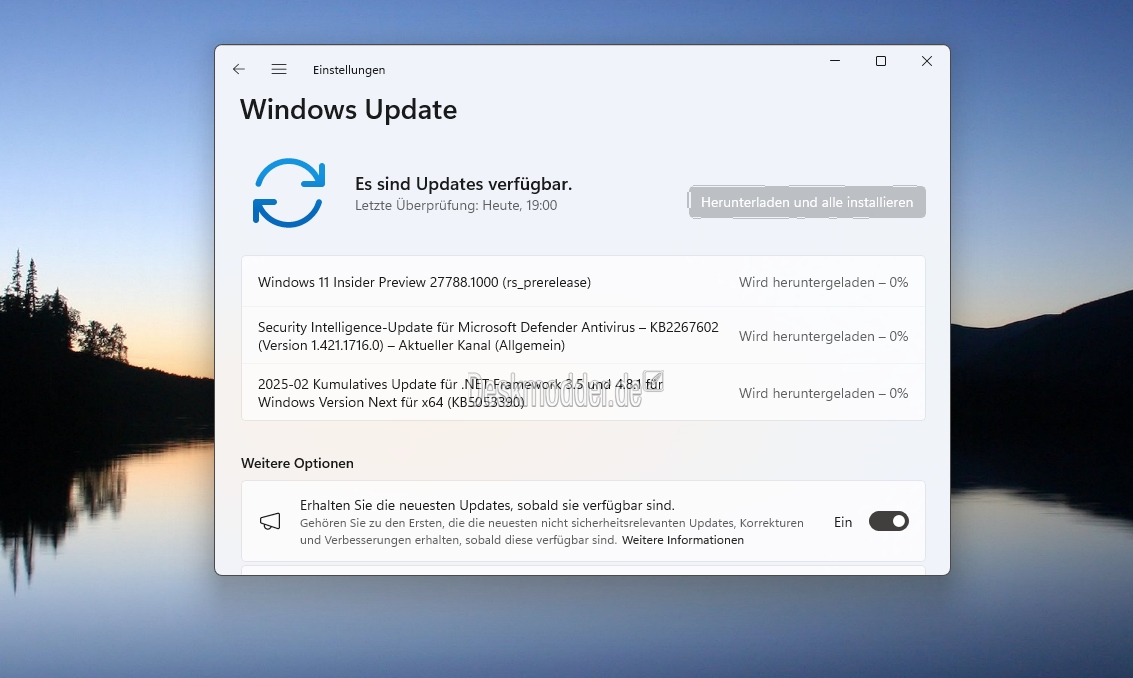Click the megaphone icon beside latest updates
Image resolution: width=1133 pixels, height=678 pixels.
(x=270, y=522)
